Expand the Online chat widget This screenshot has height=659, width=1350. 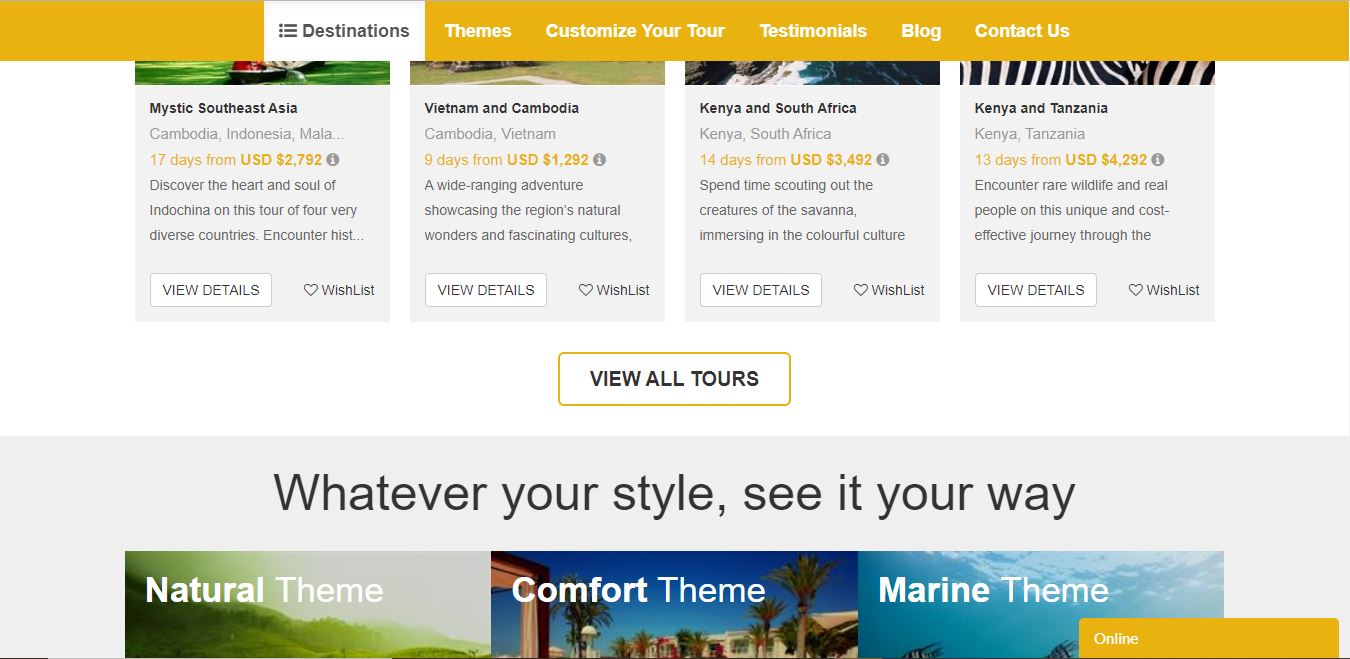coord(1208,638)
